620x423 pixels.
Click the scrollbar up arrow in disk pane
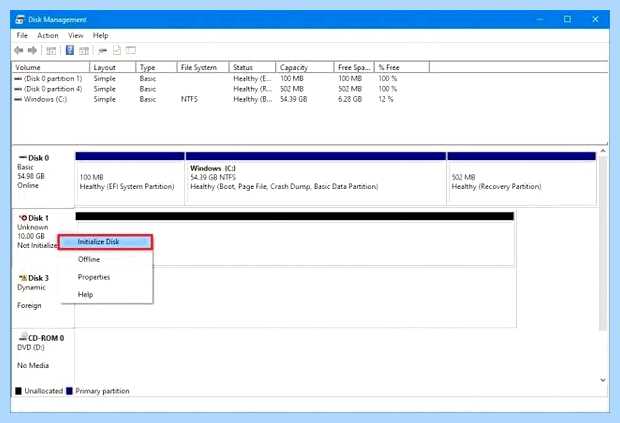(603, 151)
